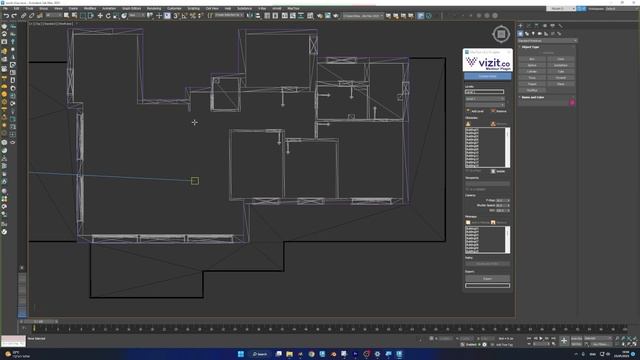Click the Sphere primitive button
This screenshot has width=640, height=360.
(532, 65)
